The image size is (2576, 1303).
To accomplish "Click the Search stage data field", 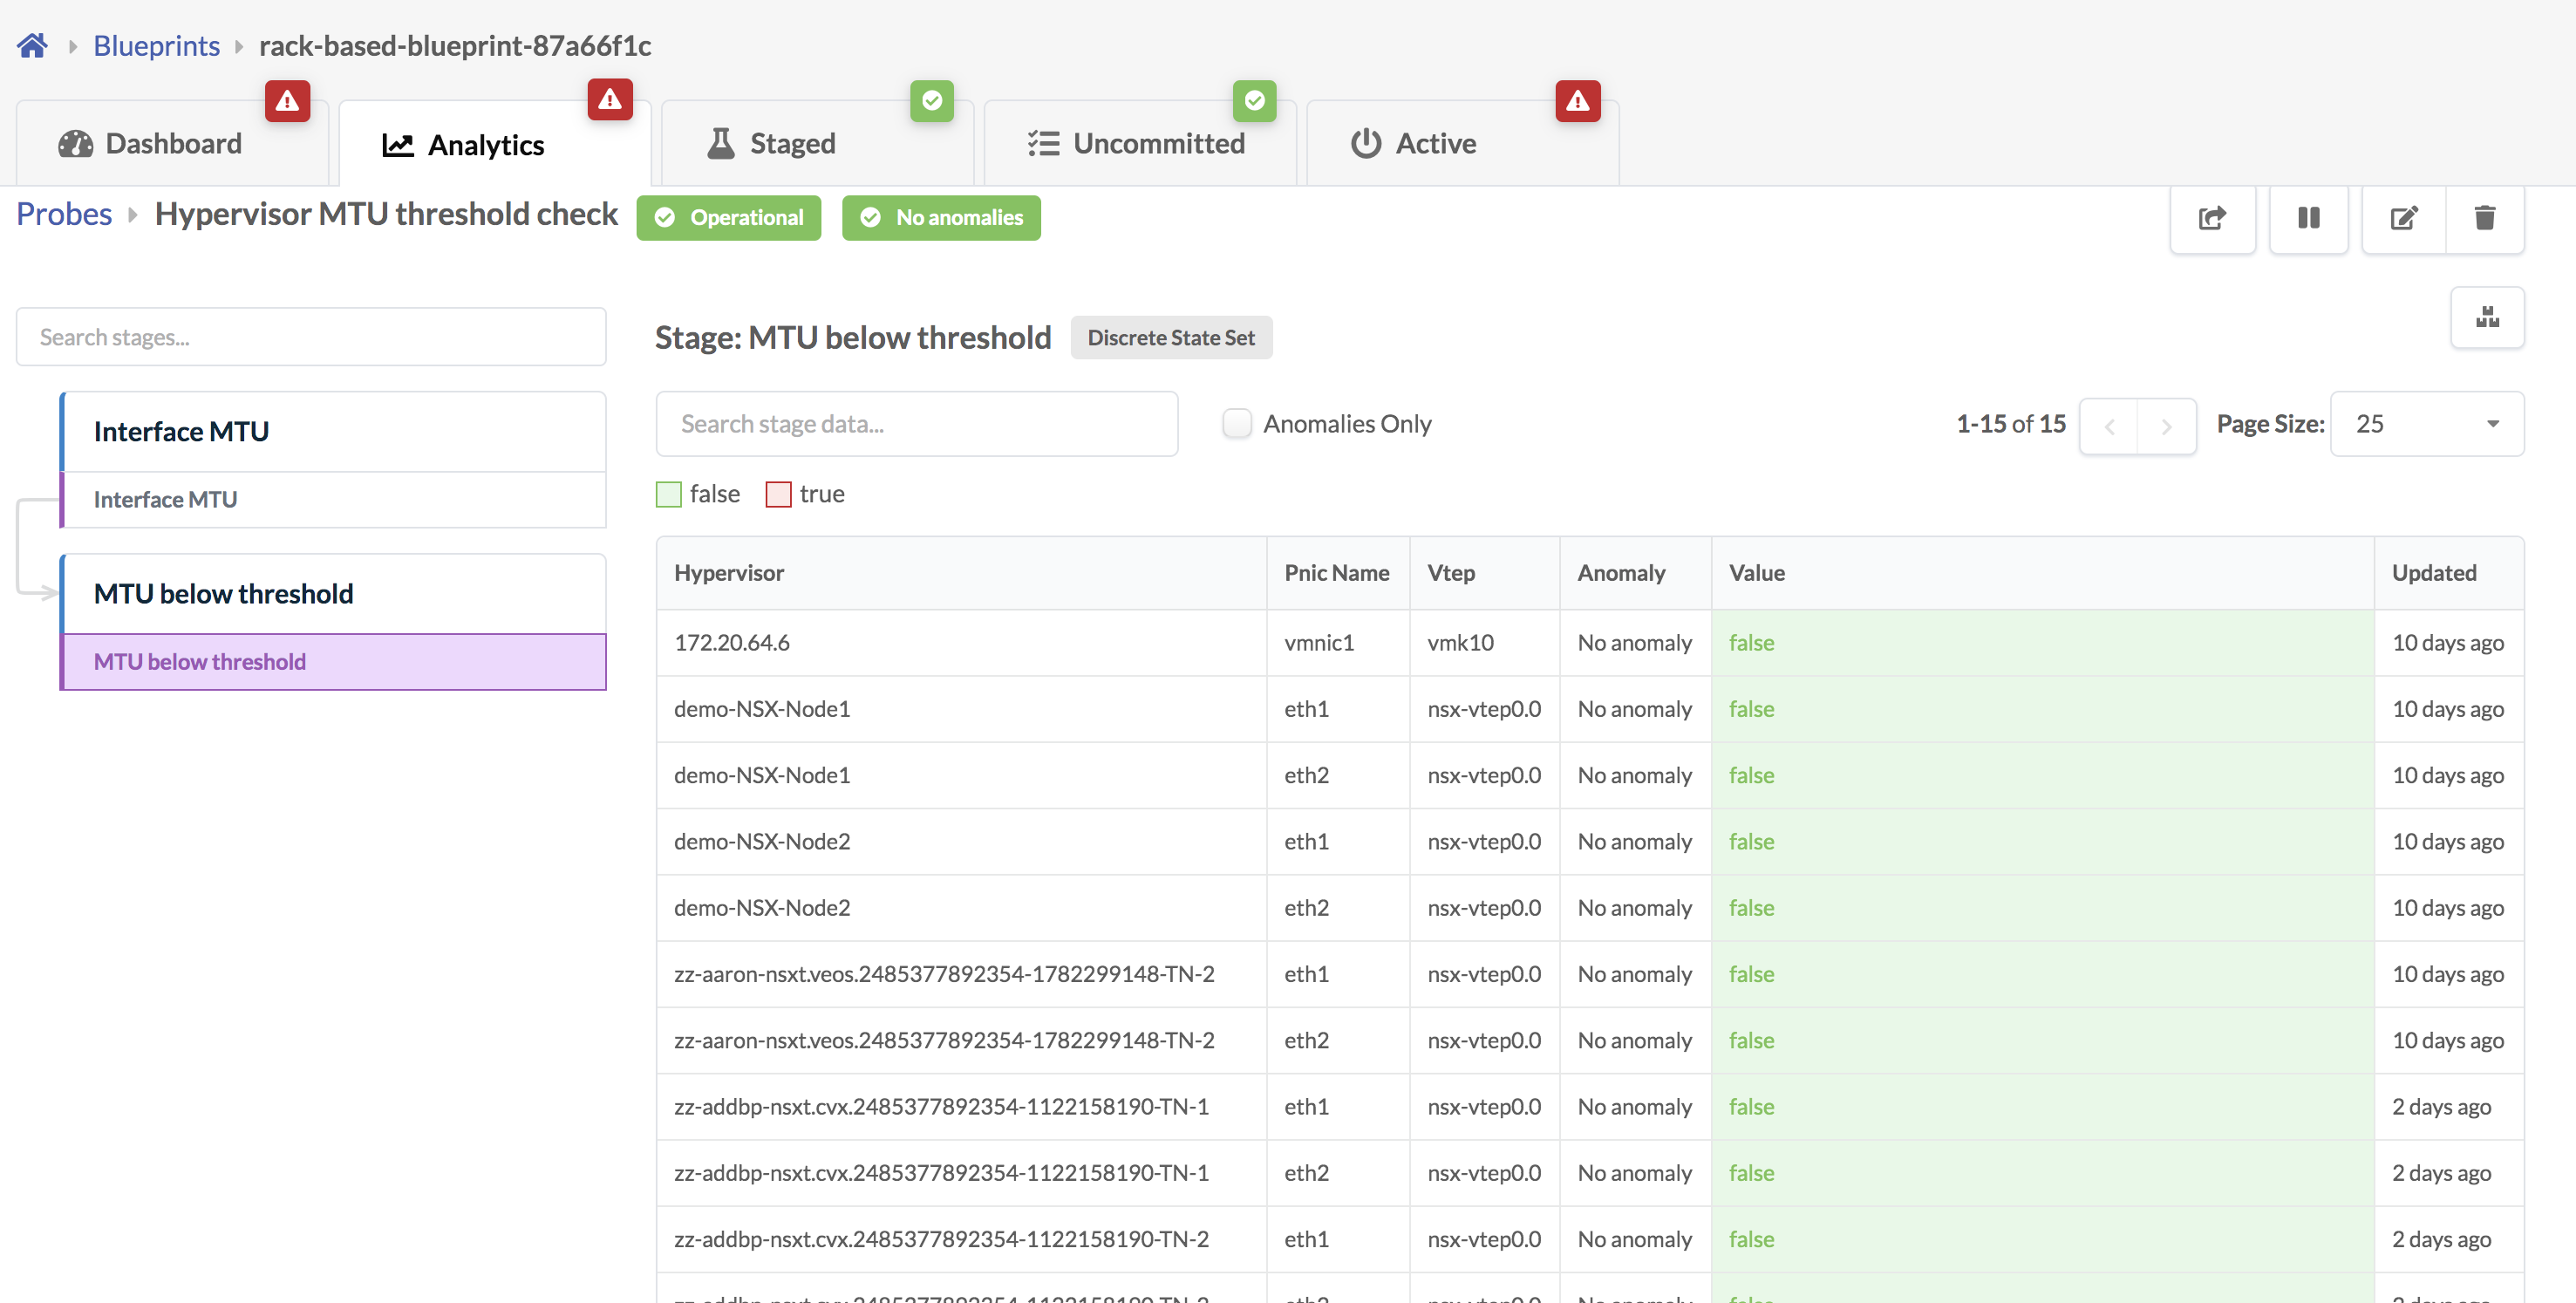I will point(916,424).
